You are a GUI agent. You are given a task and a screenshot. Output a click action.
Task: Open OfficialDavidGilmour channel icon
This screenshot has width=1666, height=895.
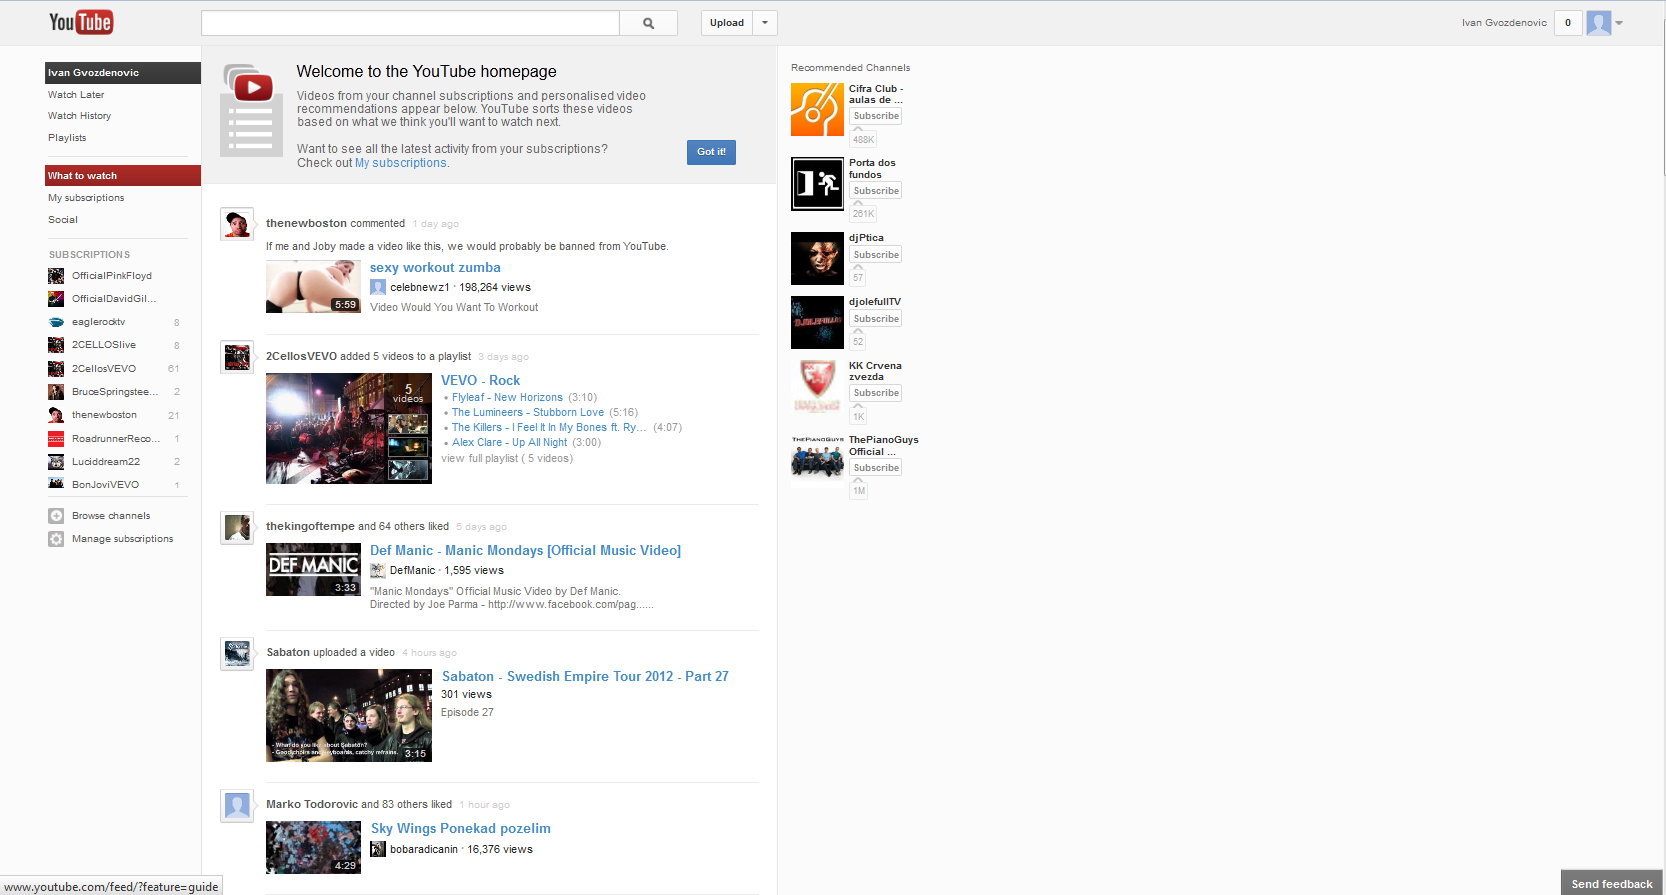coord(56,299)
